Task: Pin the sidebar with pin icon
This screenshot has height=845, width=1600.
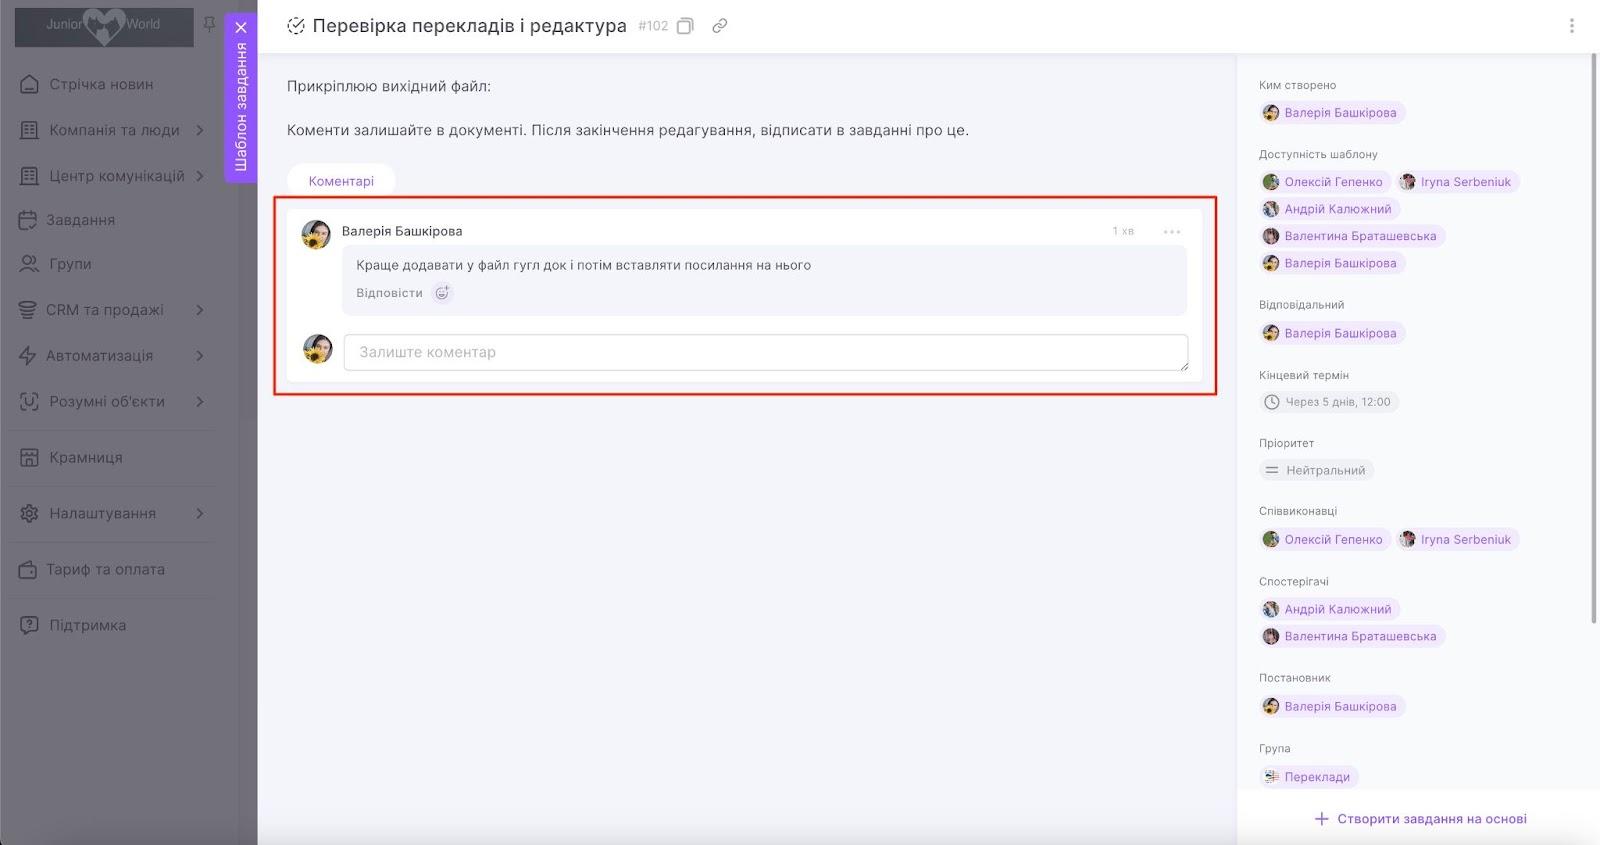Action: (x=209, y=24)
